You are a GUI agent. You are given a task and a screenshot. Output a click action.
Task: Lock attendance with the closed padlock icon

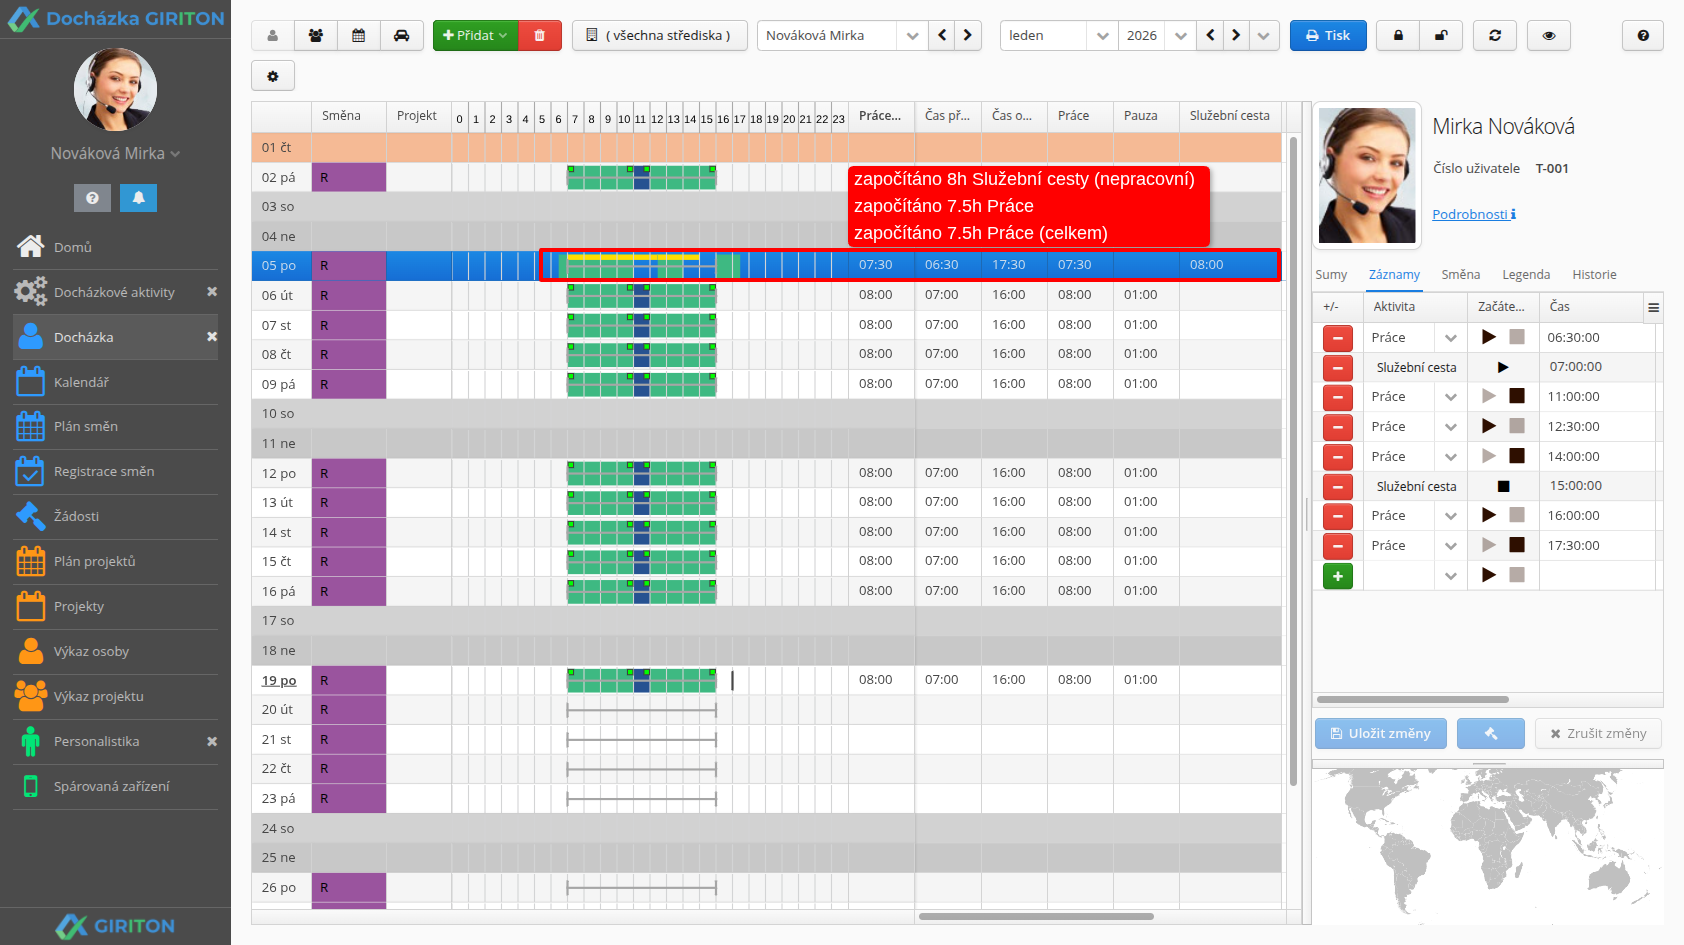pyautogui.click(x=1398, y=36)
